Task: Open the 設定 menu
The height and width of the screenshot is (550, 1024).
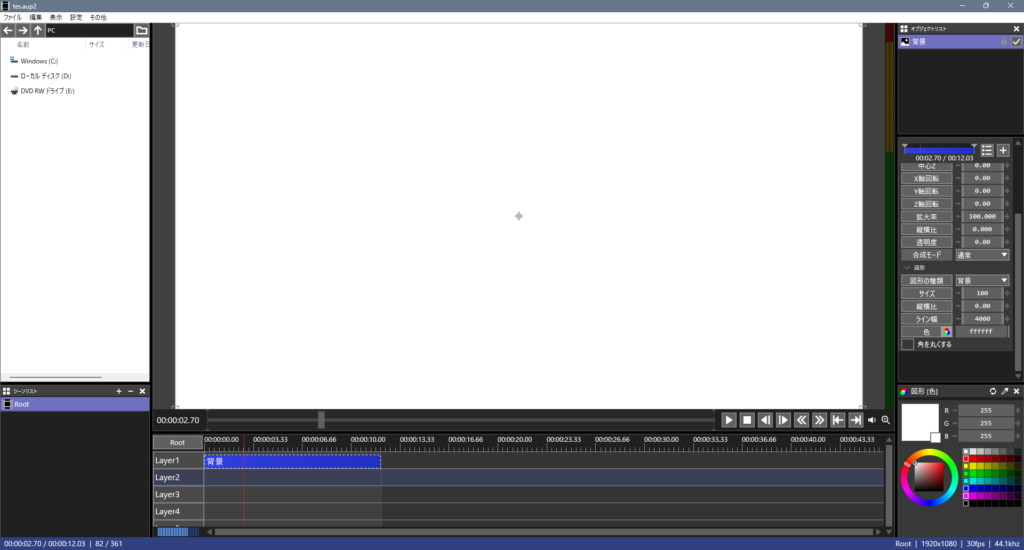Action: point(76,17)
